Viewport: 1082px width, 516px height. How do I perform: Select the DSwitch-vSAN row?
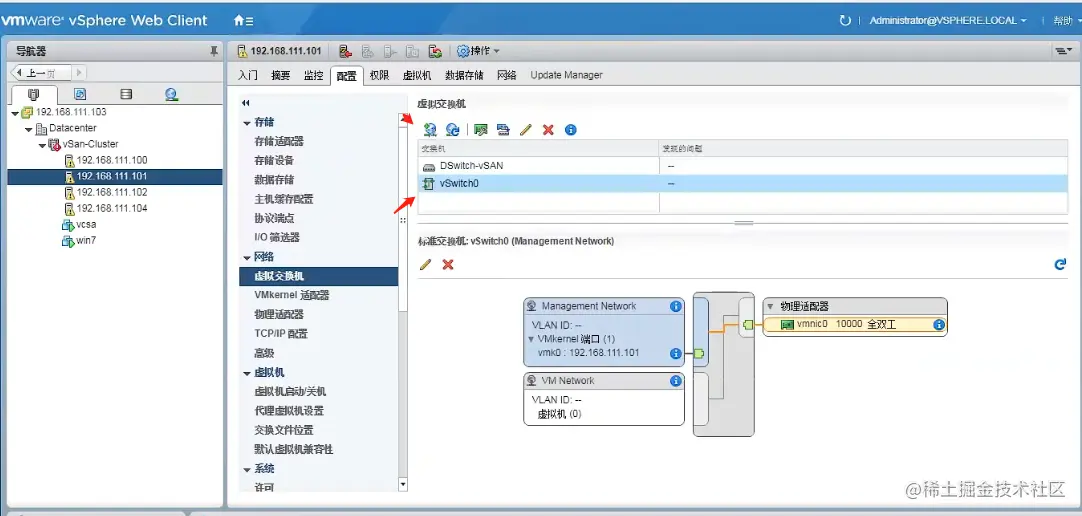[x=742, y=166]
